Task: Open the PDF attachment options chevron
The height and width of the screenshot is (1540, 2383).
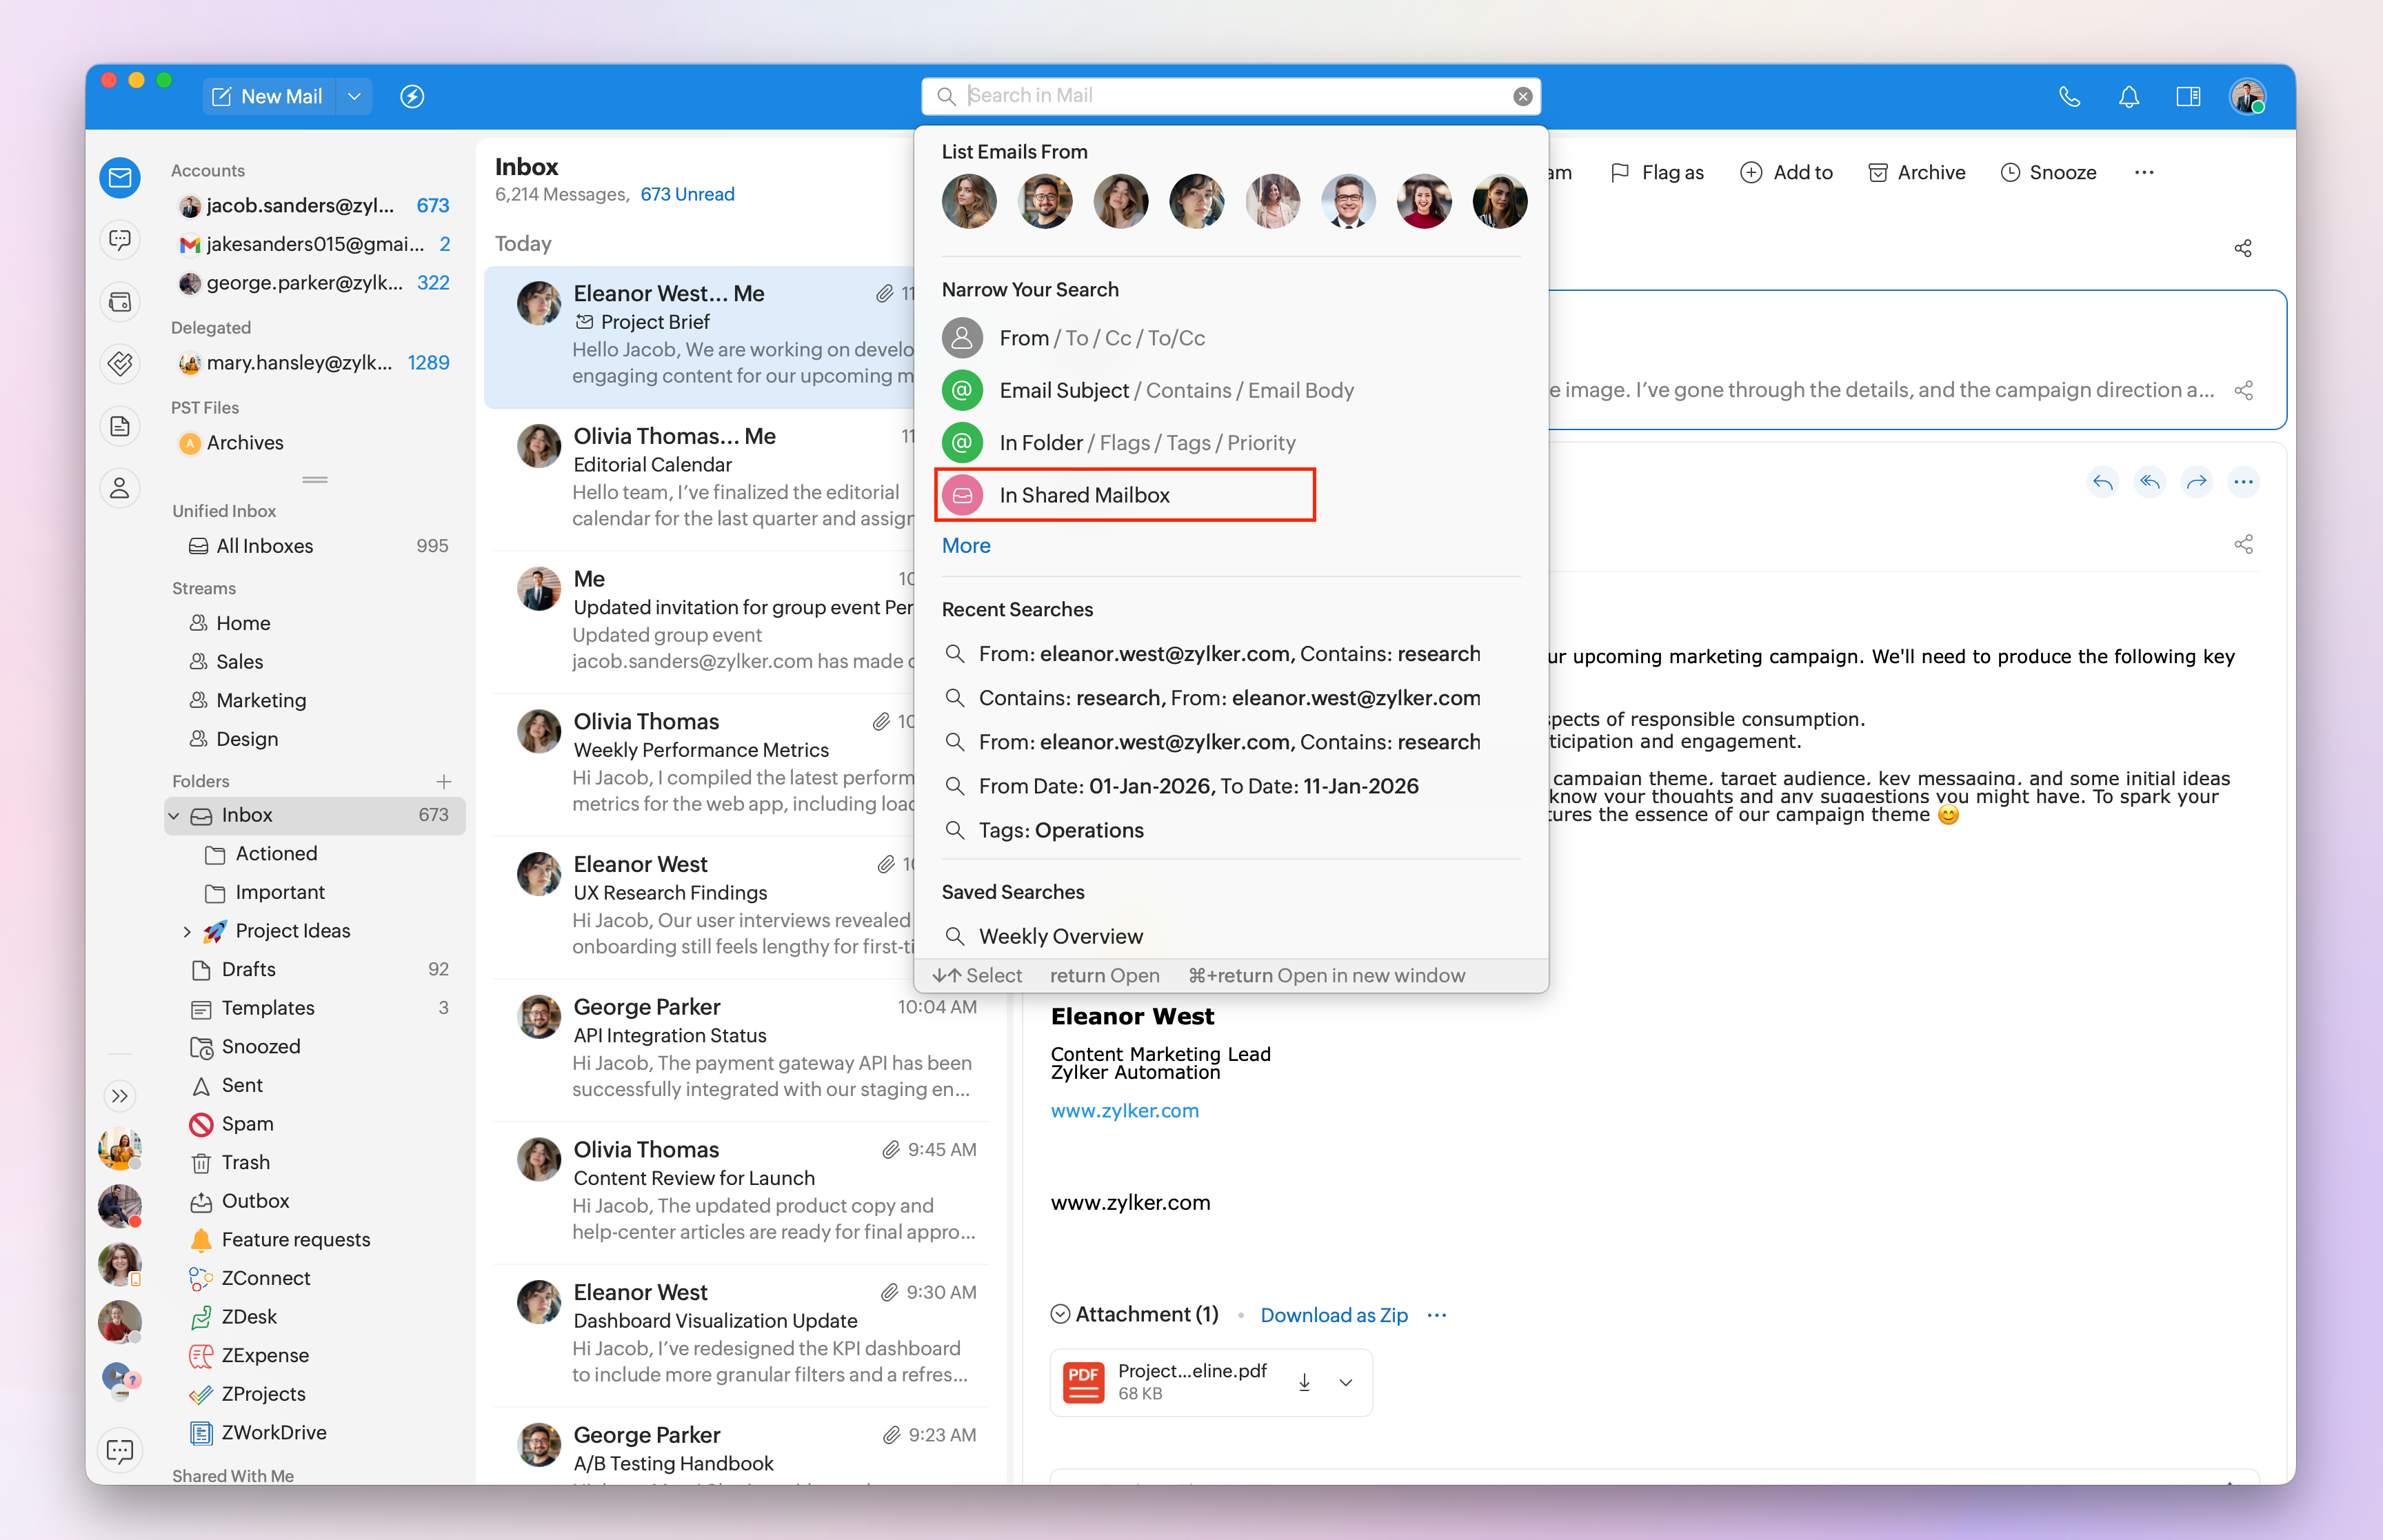Action: (1346, 1382)
